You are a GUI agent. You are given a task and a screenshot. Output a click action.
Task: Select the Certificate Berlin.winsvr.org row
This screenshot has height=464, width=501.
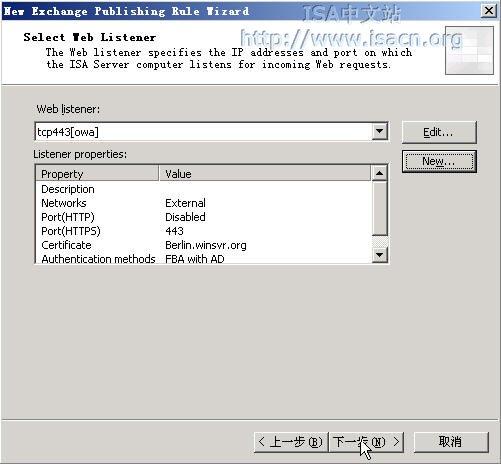point(203,245)
